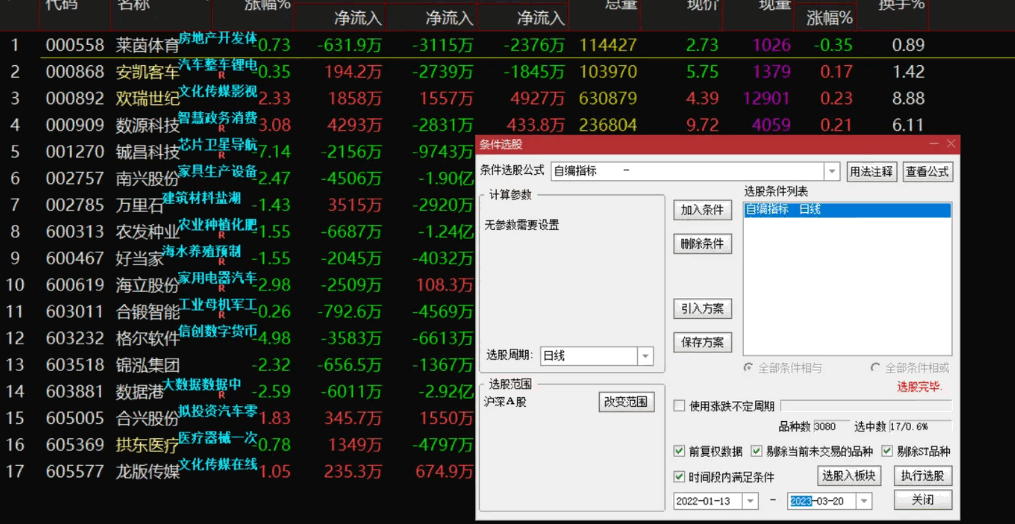Click the 关闭 button in the dialog
This screenshot has width=1015, height=524.
[923, 500]
